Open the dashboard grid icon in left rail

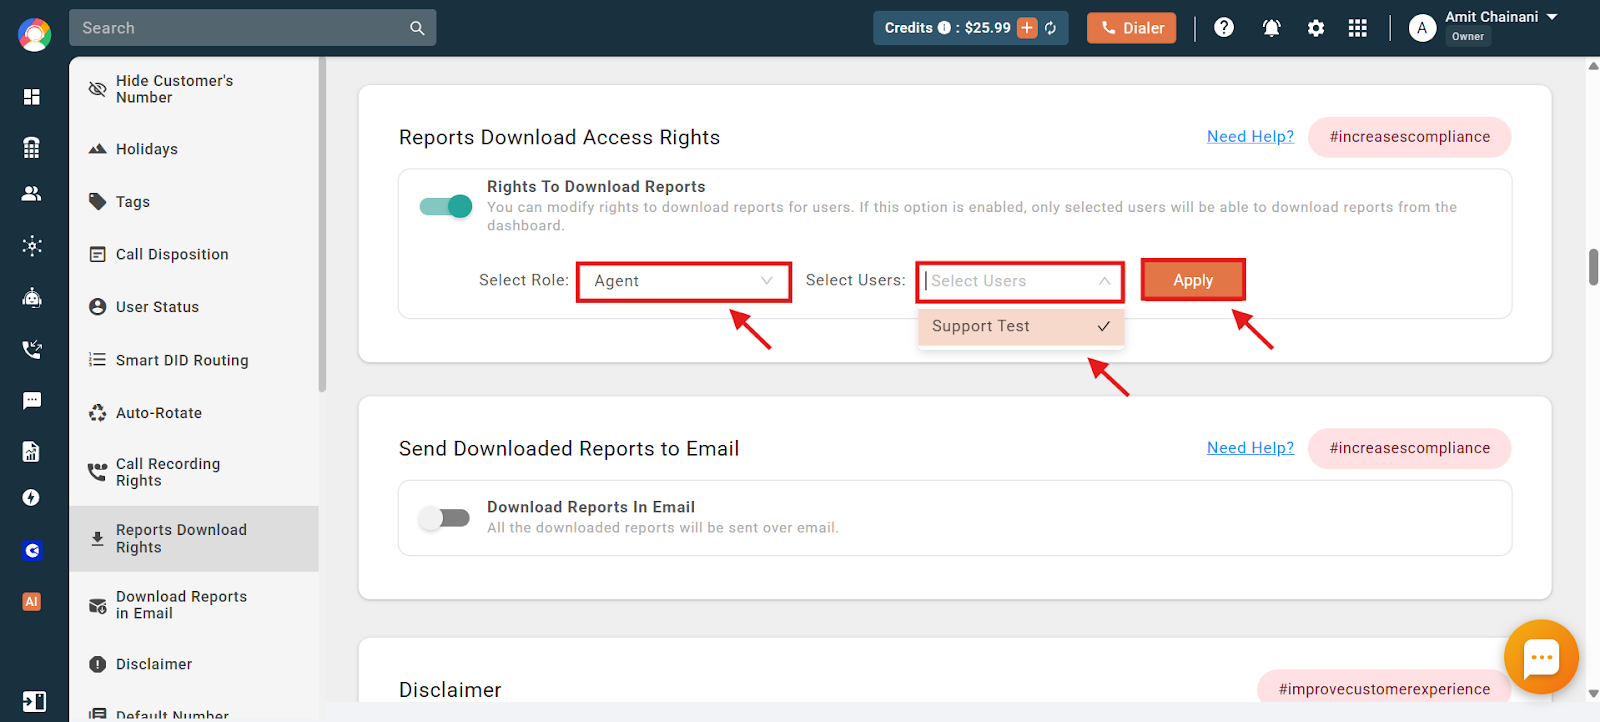tap(32, 96)
